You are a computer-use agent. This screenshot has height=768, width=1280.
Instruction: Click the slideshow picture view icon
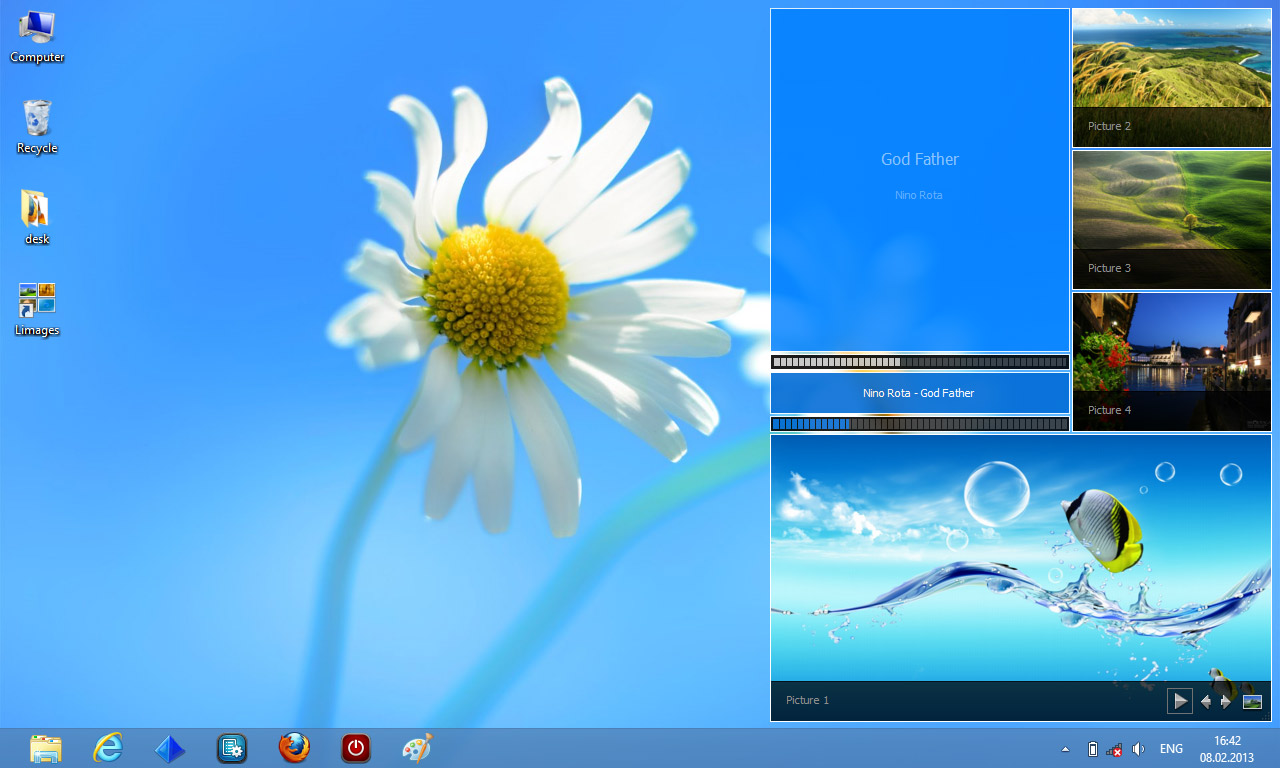pos(1252,702)
